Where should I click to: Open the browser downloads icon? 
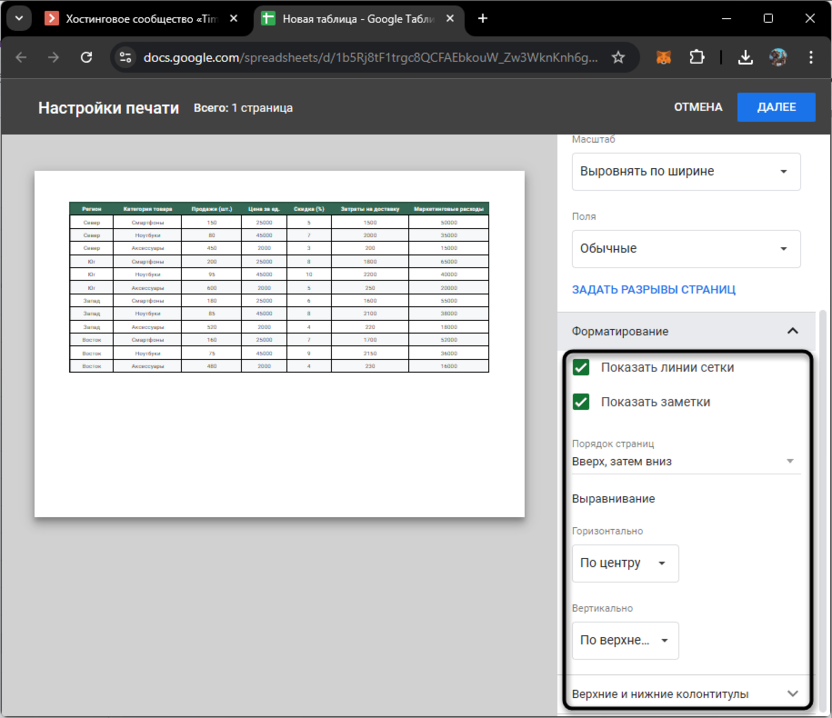pos(745,58)
